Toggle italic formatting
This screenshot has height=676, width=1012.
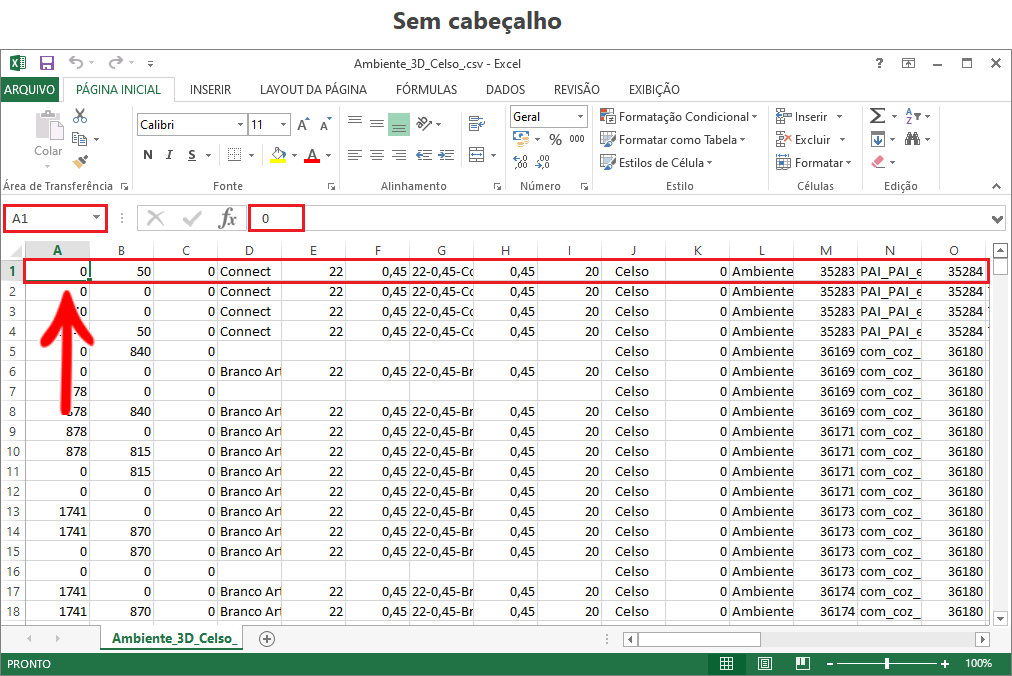169,155
